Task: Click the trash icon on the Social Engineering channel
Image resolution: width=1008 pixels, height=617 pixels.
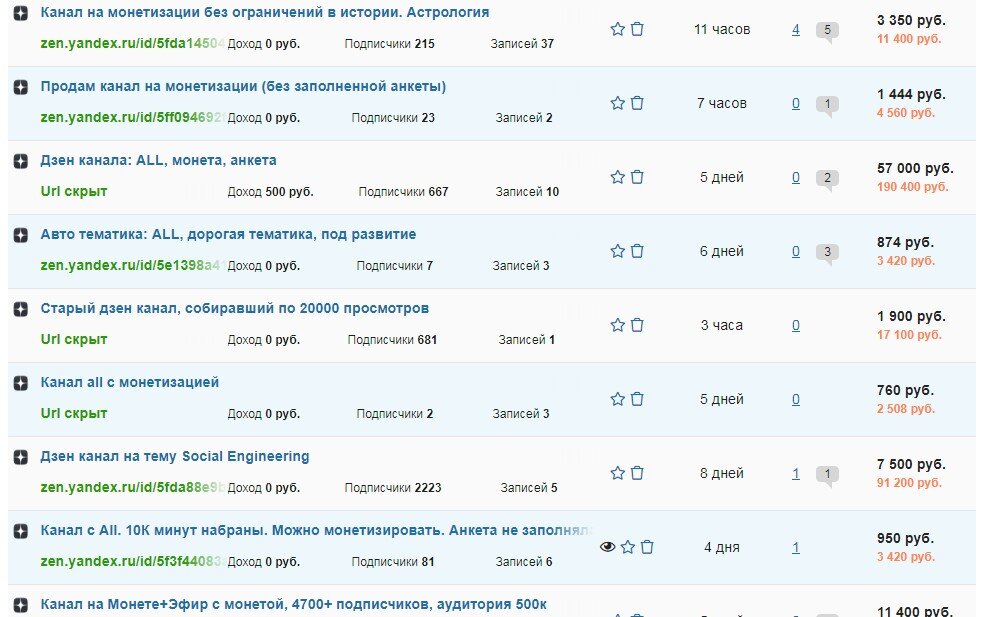Action: [638, 471]
